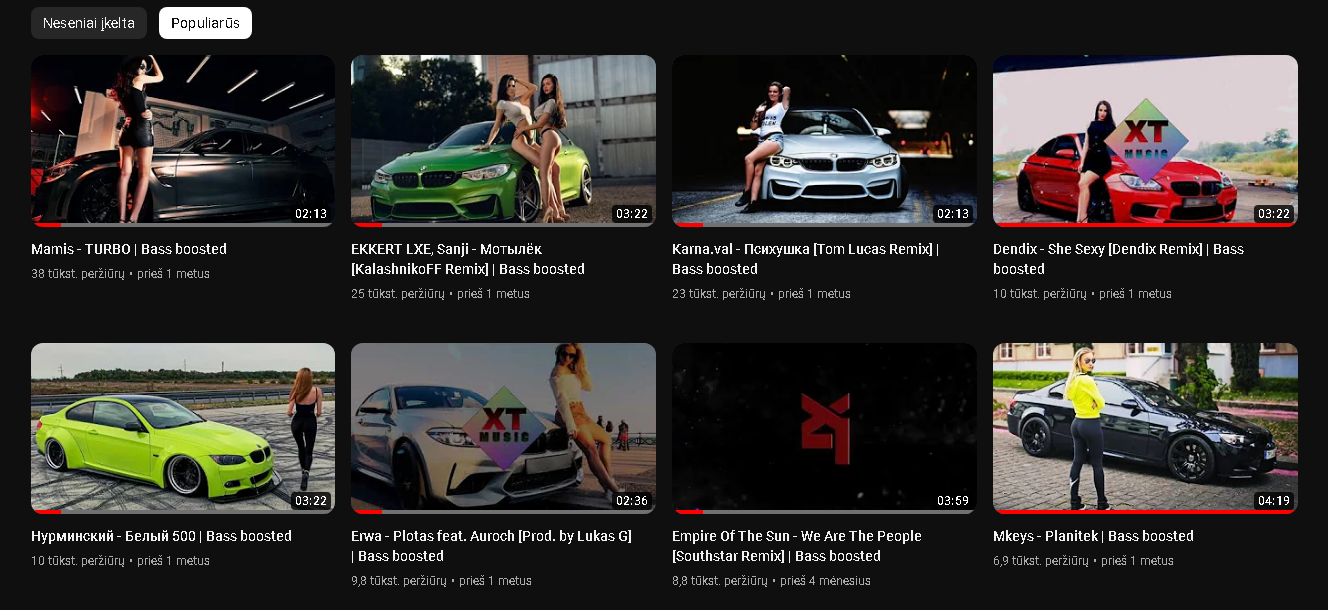The height and width of the screenshot is (610, 1328).
Task: Click the "23 tūkst. peržiūrų" view count
Action: pyautogui.click(x=719, y=294)
